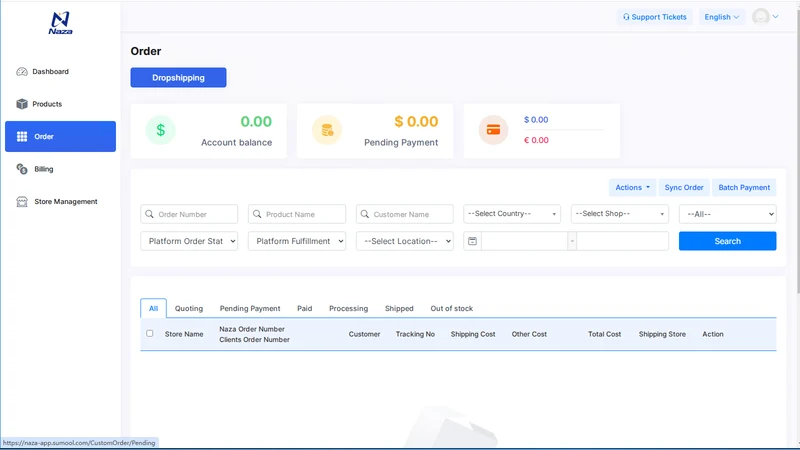Click the blue Search button
This screenshot has height=450, width=800.
728,241
